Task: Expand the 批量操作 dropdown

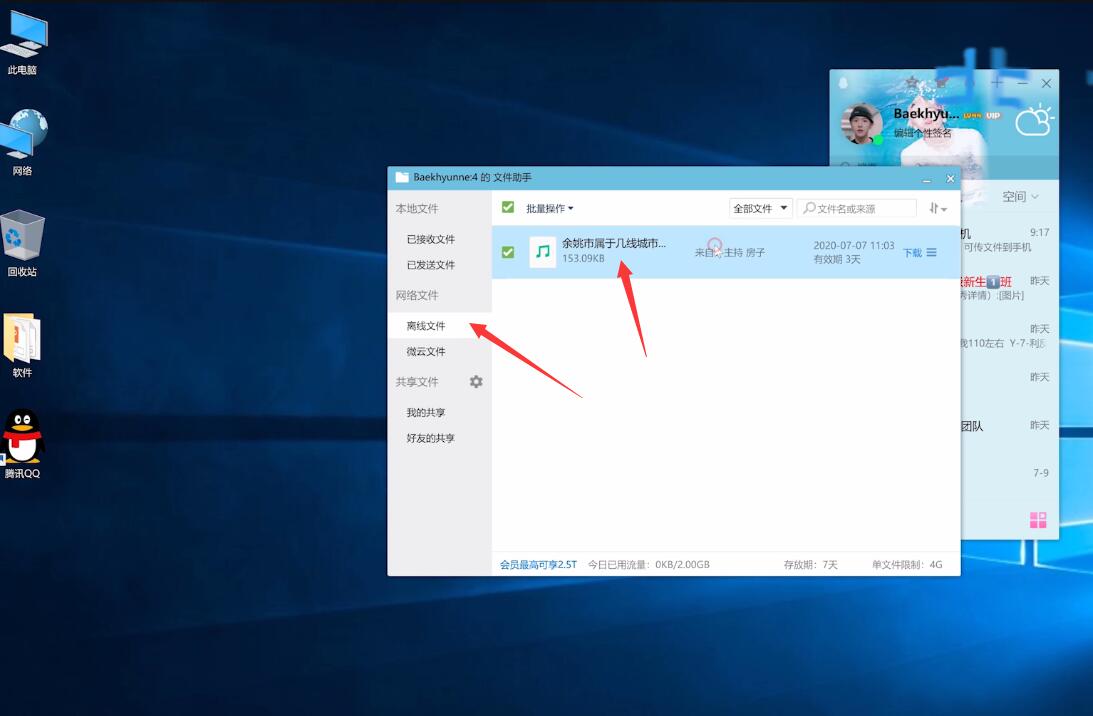Action: click(x=549, y=208)
